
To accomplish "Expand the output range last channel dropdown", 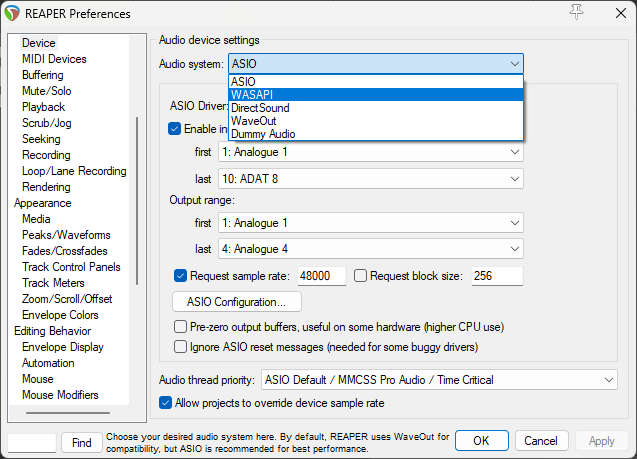I will (371, 249).
